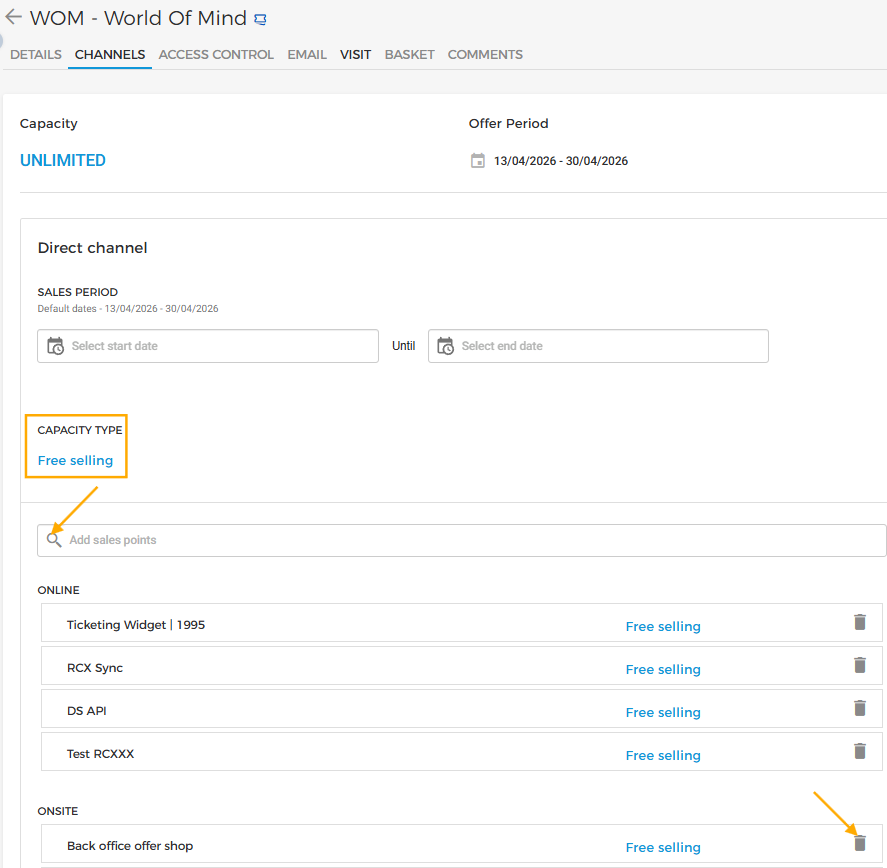The height and width of the screenshot is (868, 887).
Task: Open Free selling option for DS API
Action: point(663,713)
